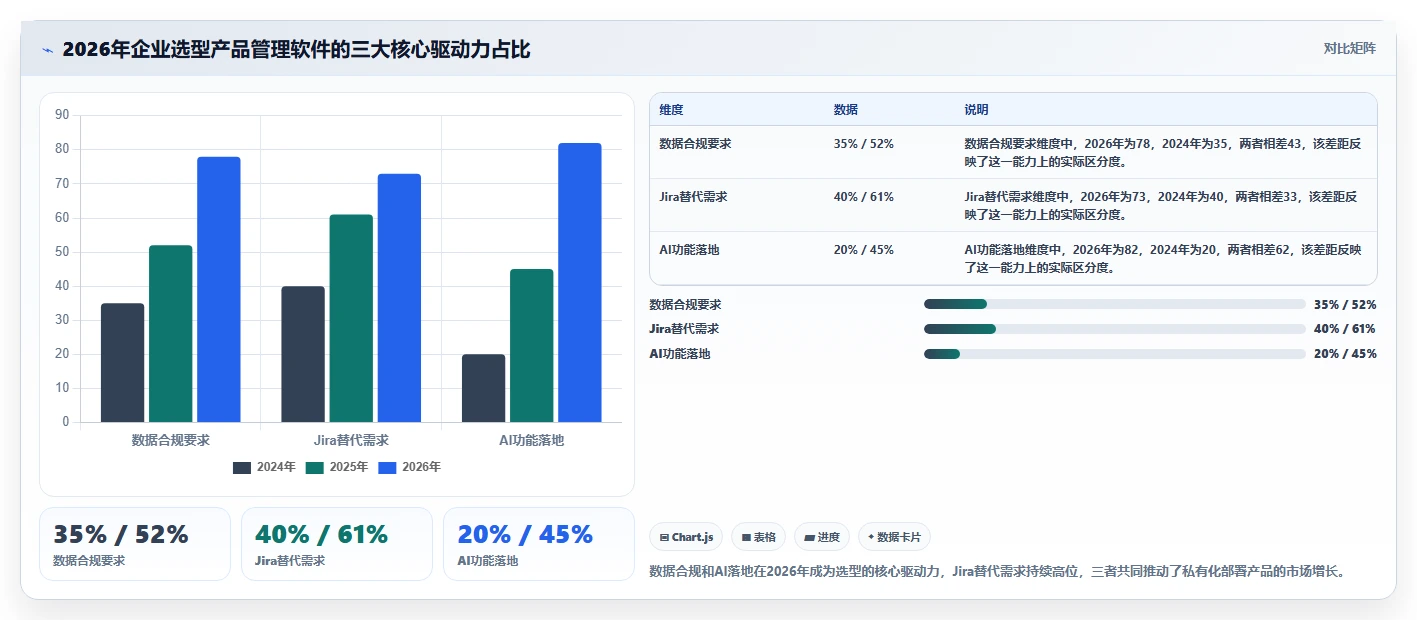Click the 2026年 bar for 数据合规要求
The height and width of the screenshot is (620, 1417).
click(x=219, y=289)
